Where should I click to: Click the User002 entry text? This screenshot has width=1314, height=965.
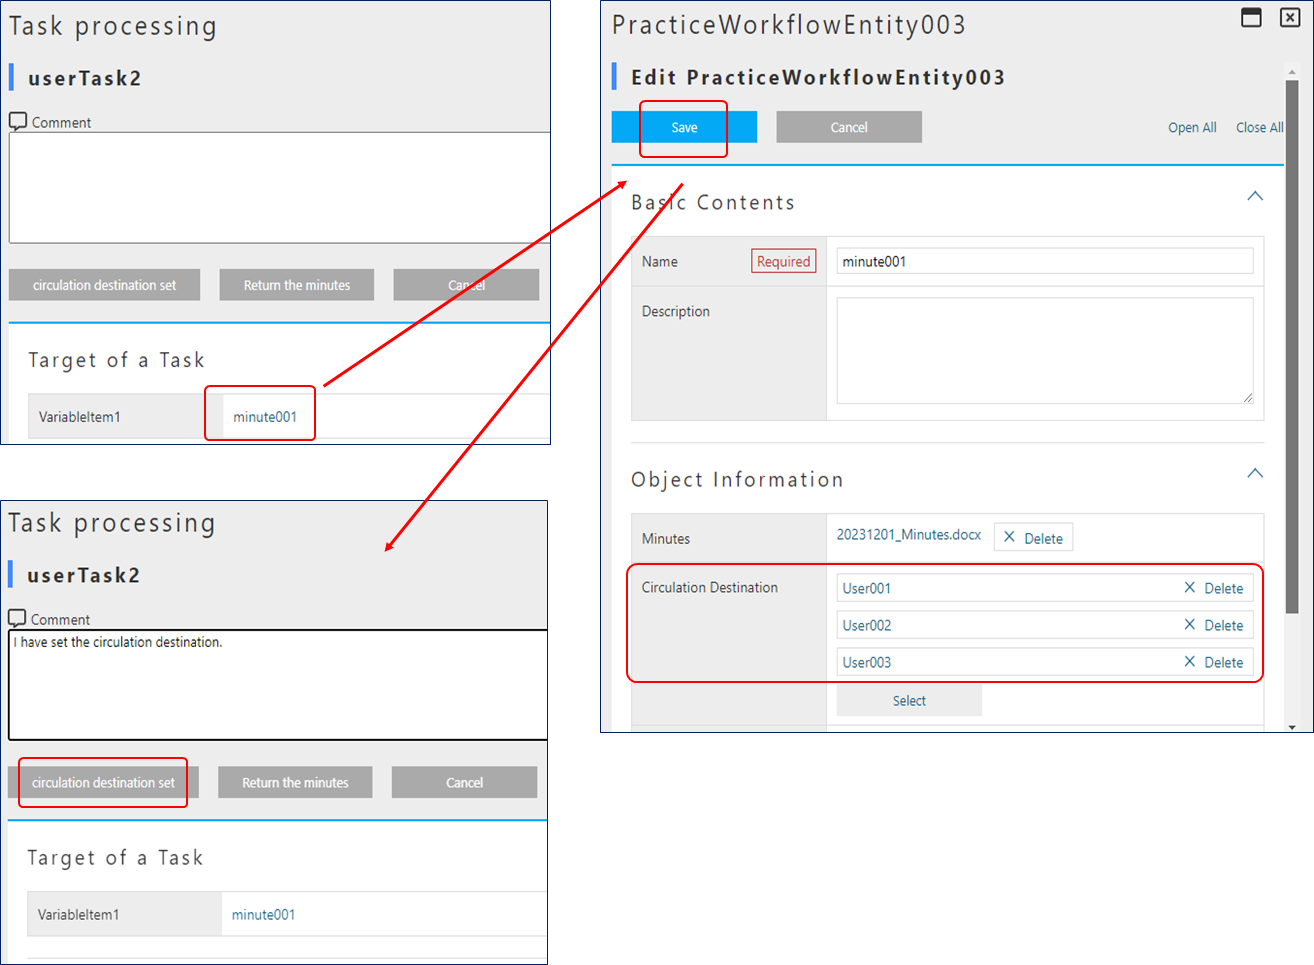click(x=866, y=625)
